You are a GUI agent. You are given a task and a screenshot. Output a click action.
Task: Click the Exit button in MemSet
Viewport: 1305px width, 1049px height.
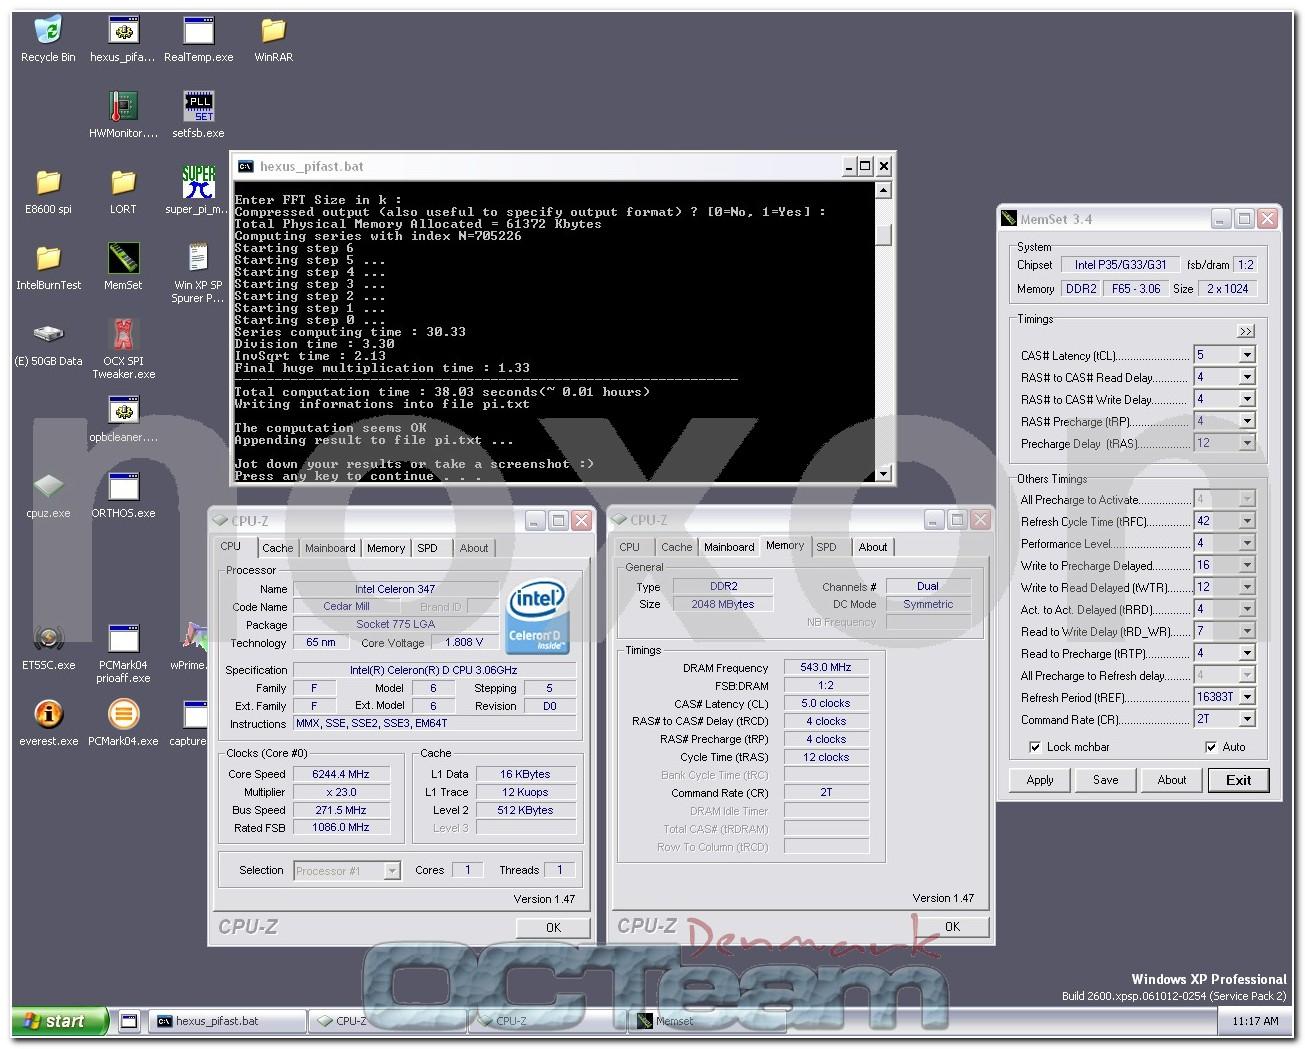pos(1239,780)
